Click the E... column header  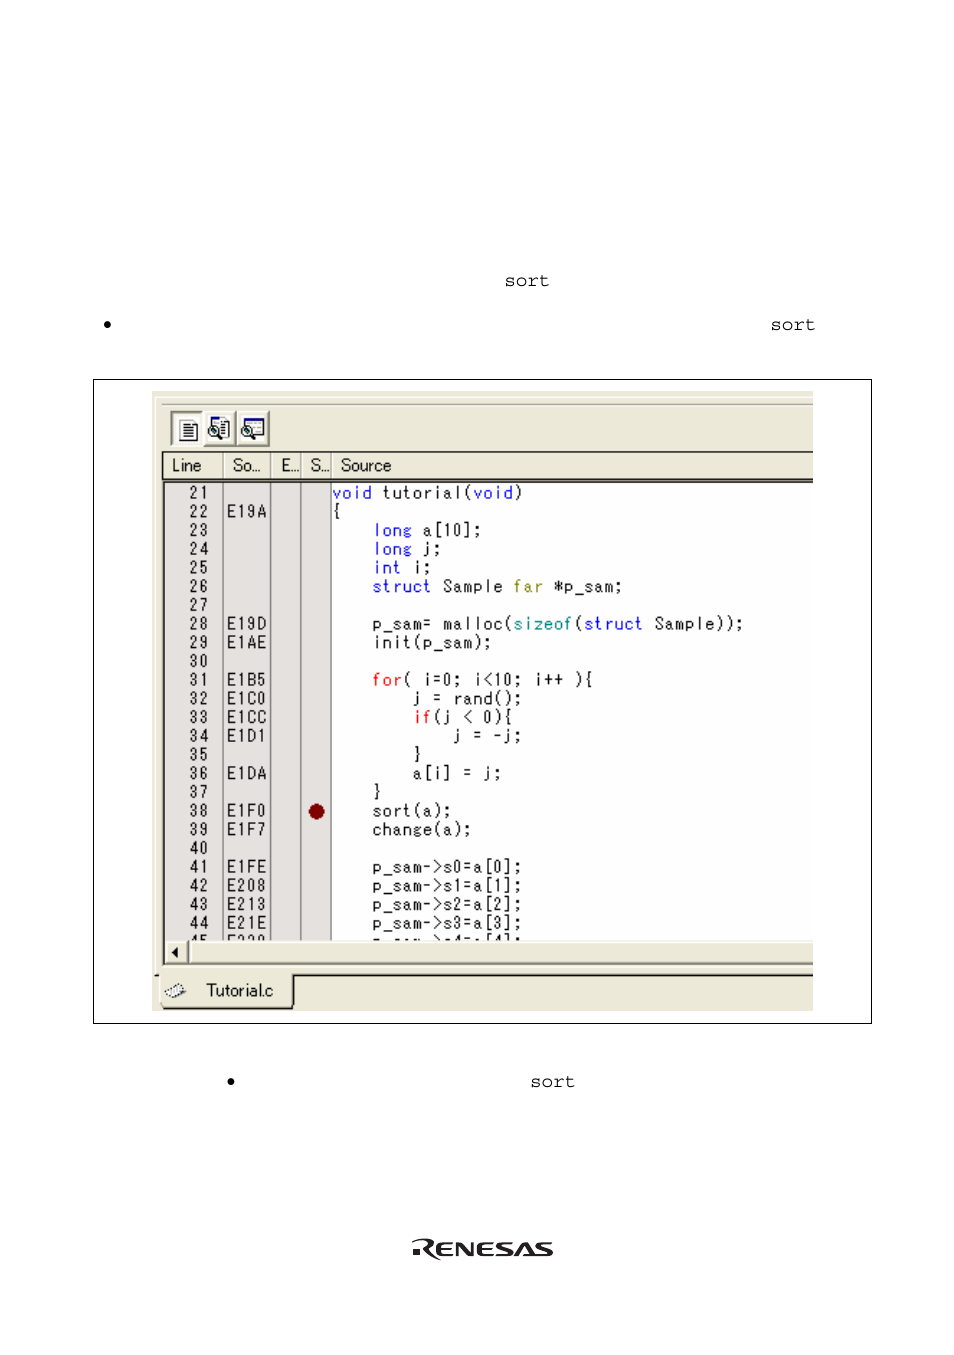pos(287,465)
